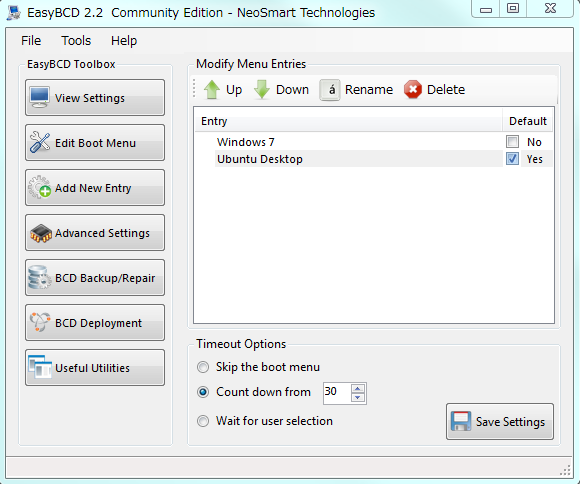Viewport: 580px width, 484px height.
Task: Increase countdown with the up spinner arrow
Action: (358, 389)
